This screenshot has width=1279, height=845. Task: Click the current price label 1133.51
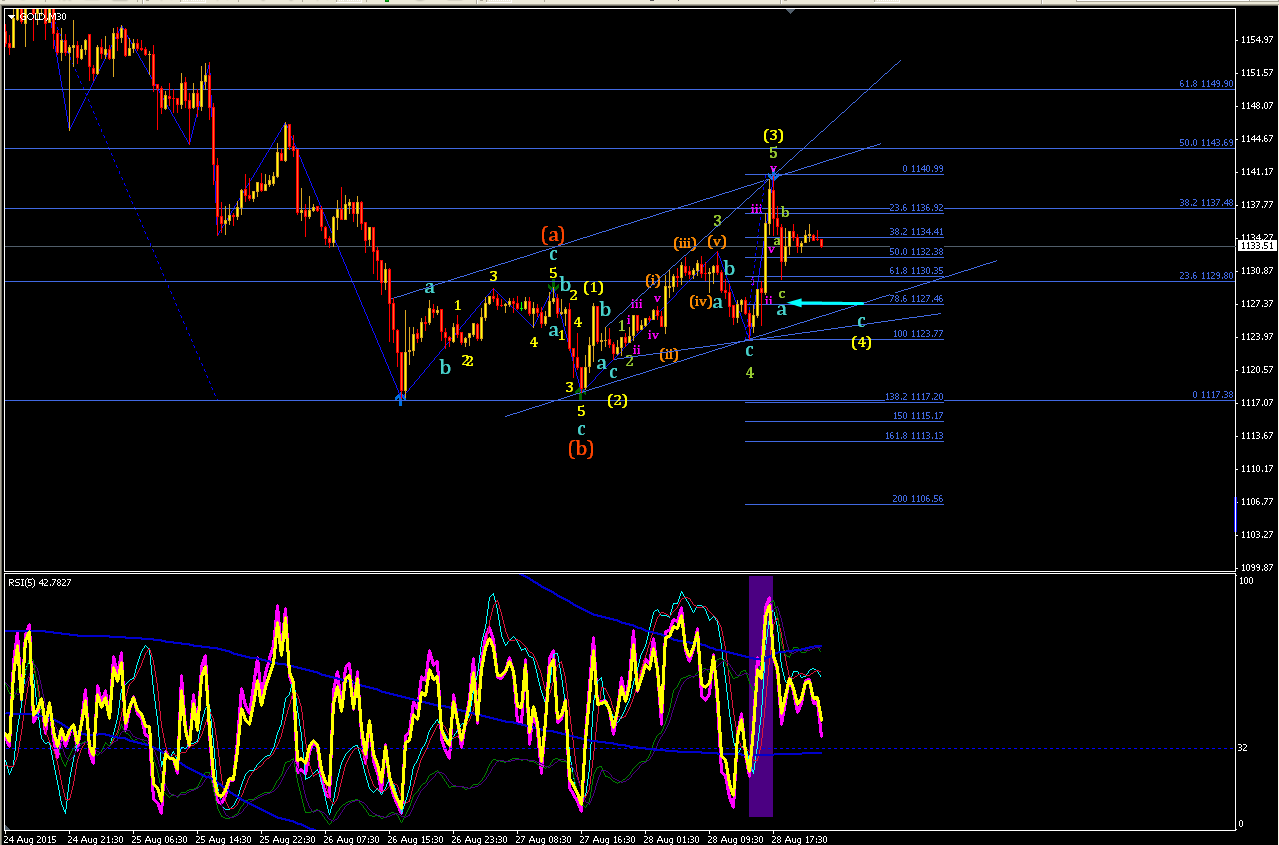(x=1255, y=245)
